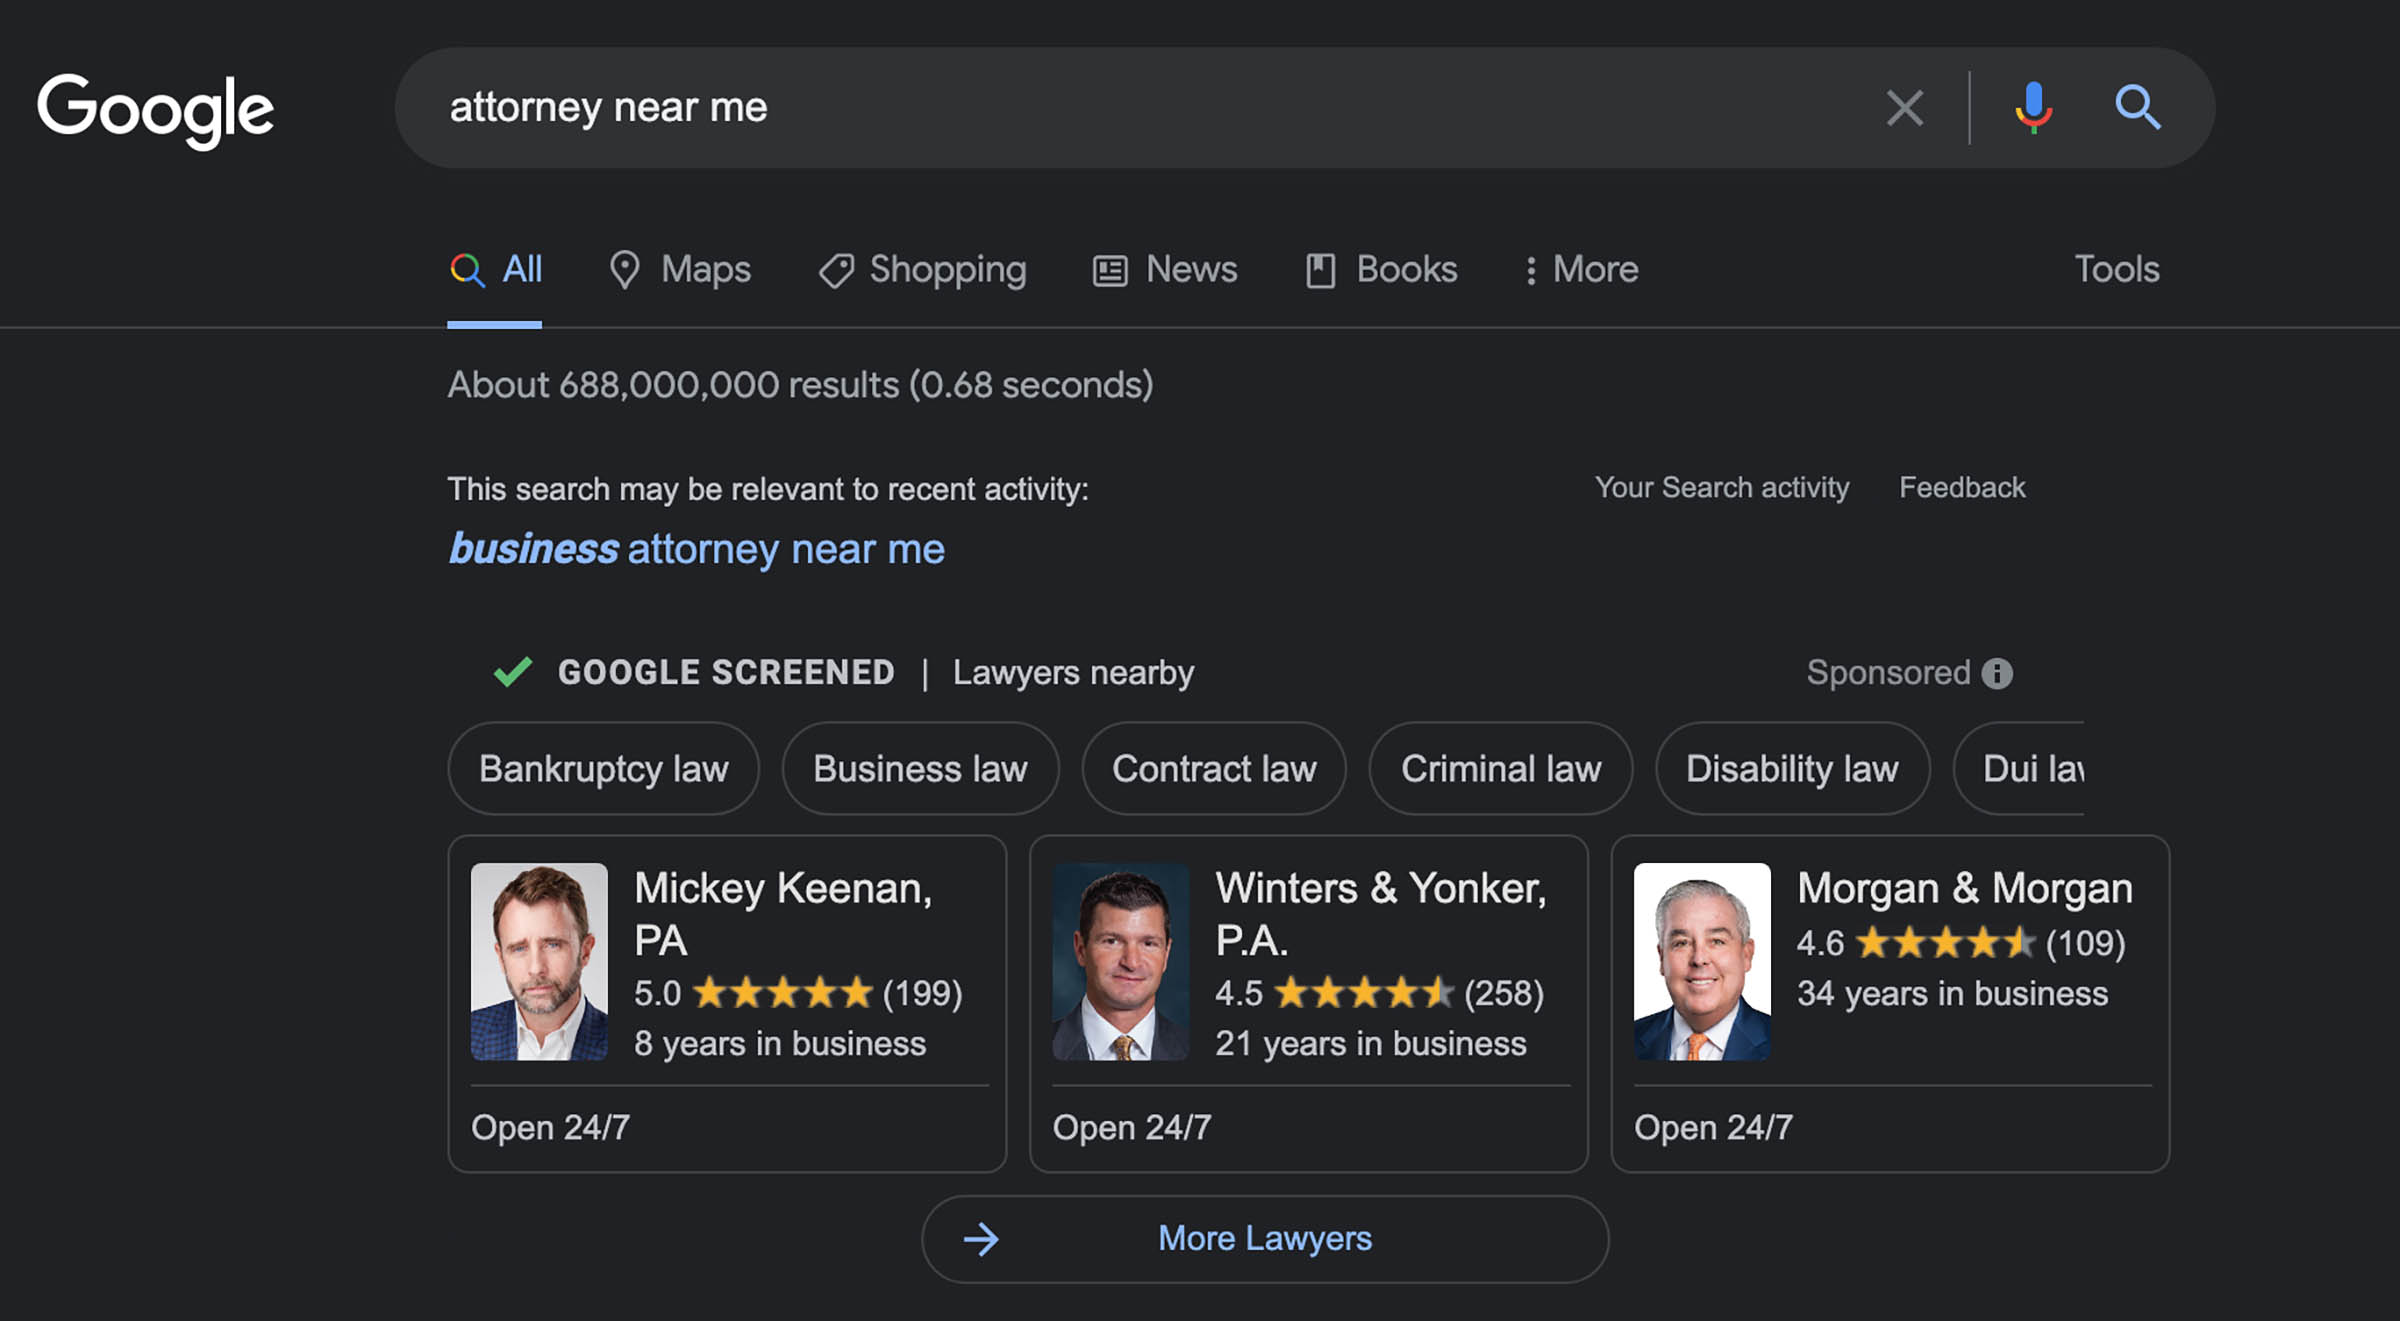2400x1321 pixels.
Task: Click the 'Lawyers nearby' label
Action: pyautogui.click(x=1073, y=673)
